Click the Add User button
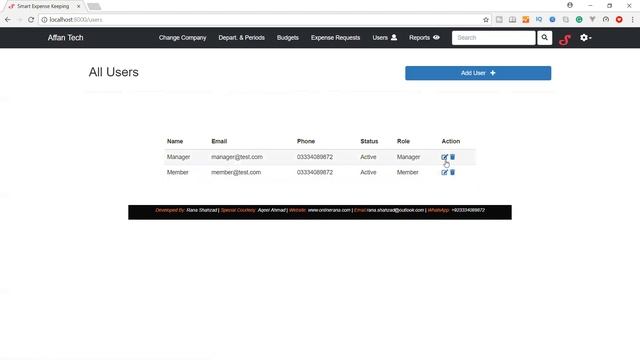This screenshot has width=640, height=360. pos(478,73)
